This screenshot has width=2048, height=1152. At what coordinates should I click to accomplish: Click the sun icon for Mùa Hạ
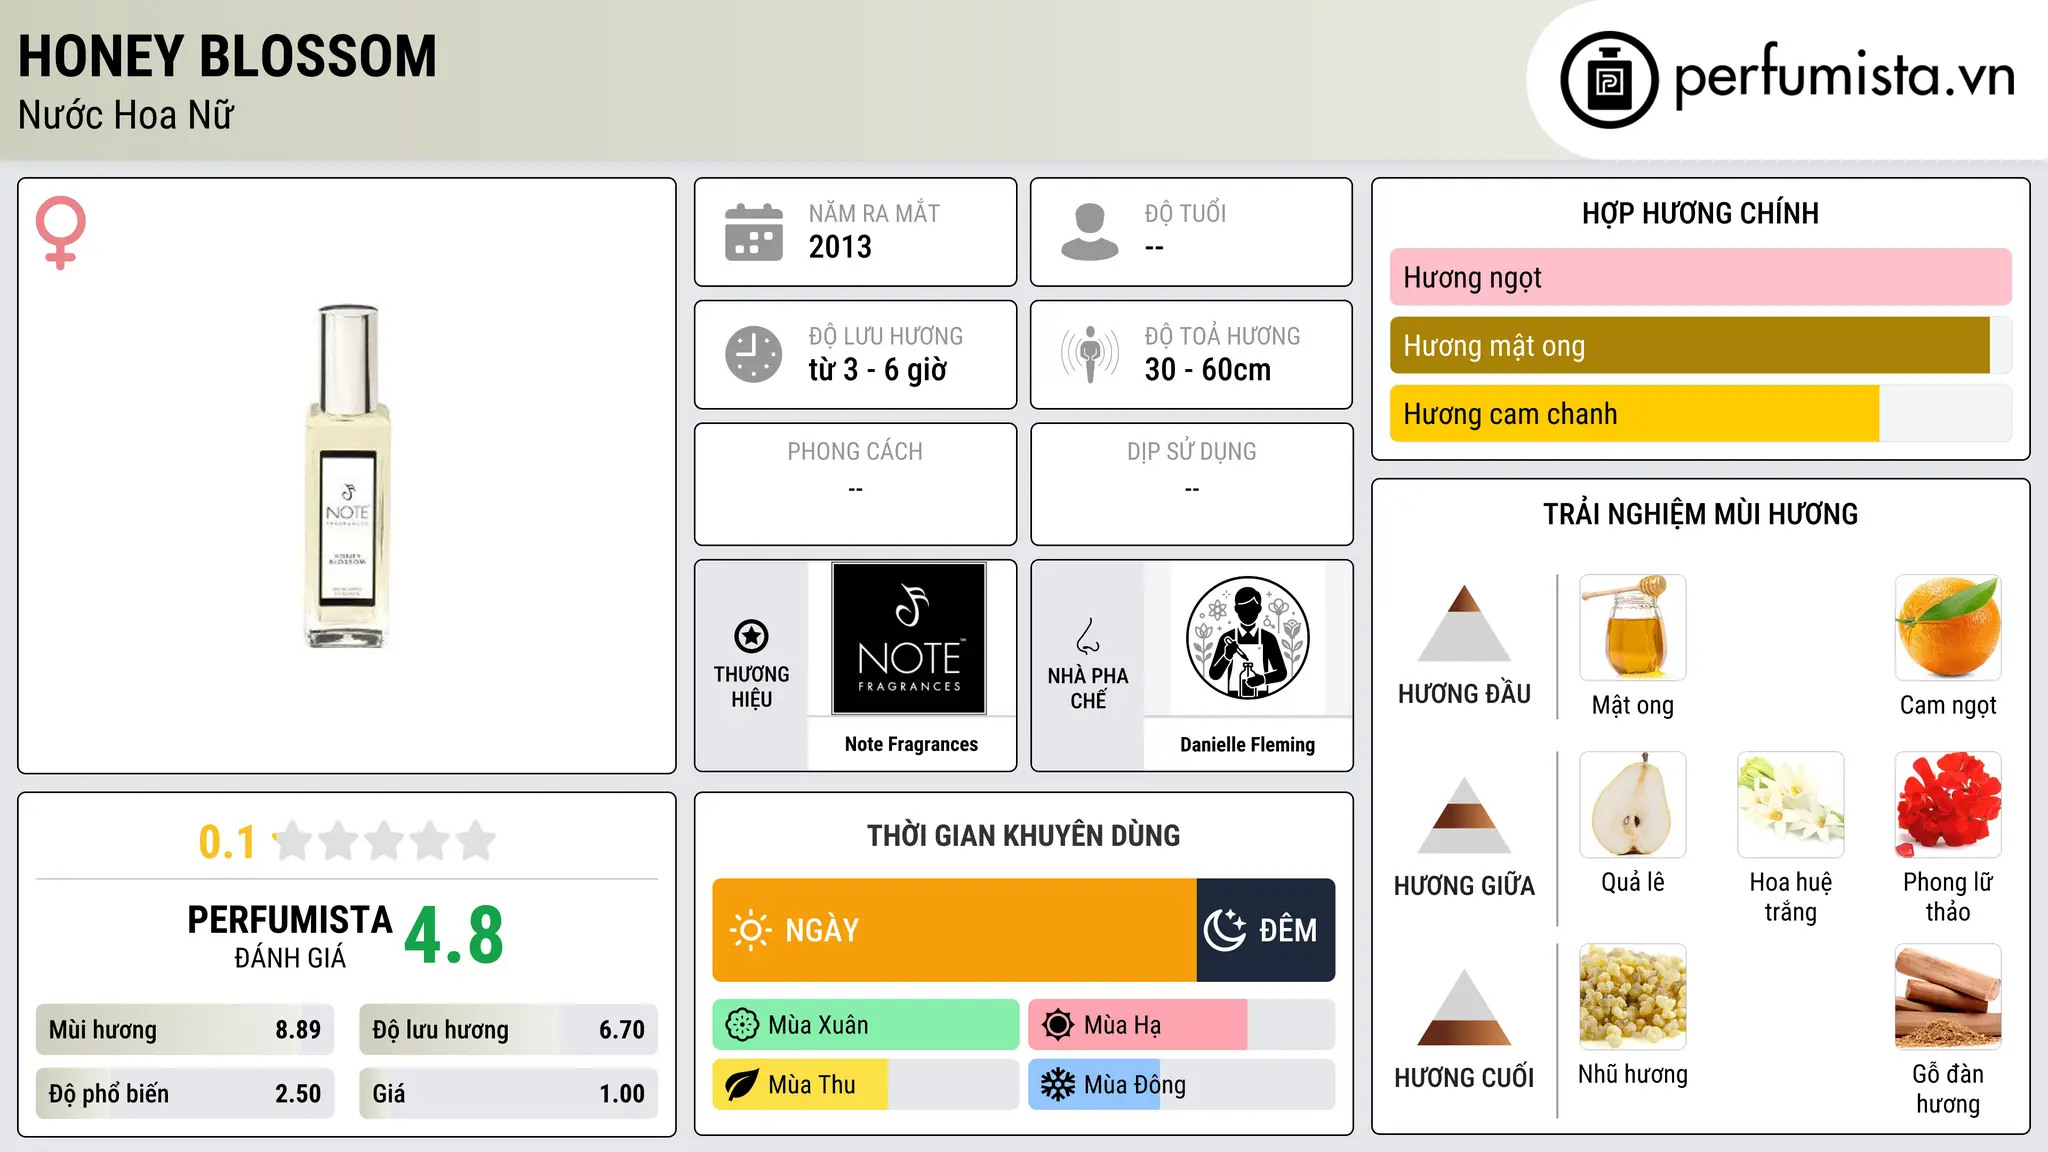[x=1058, y=1025]
